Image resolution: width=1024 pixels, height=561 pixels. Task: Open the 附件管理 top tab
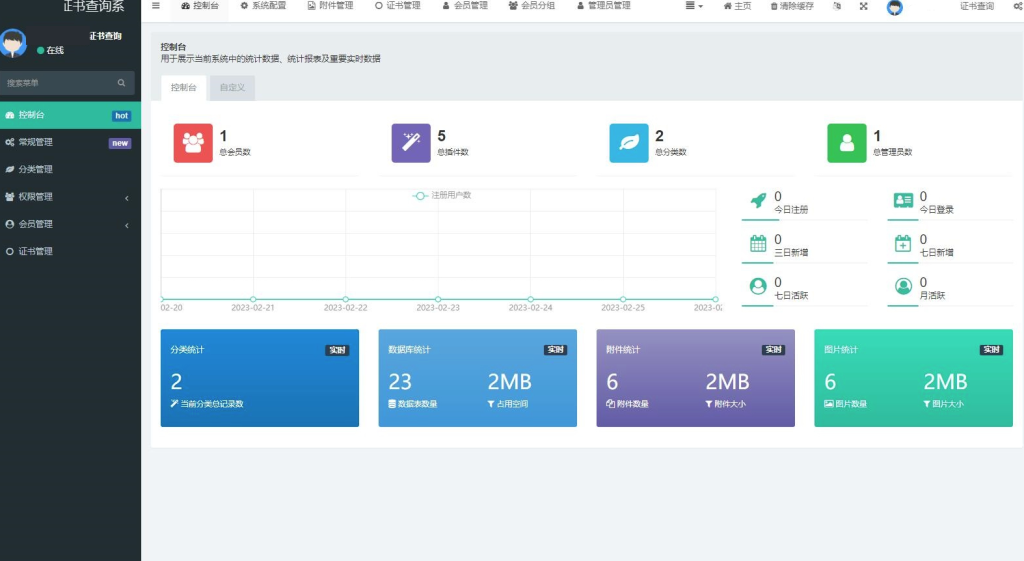pos(330,6)
